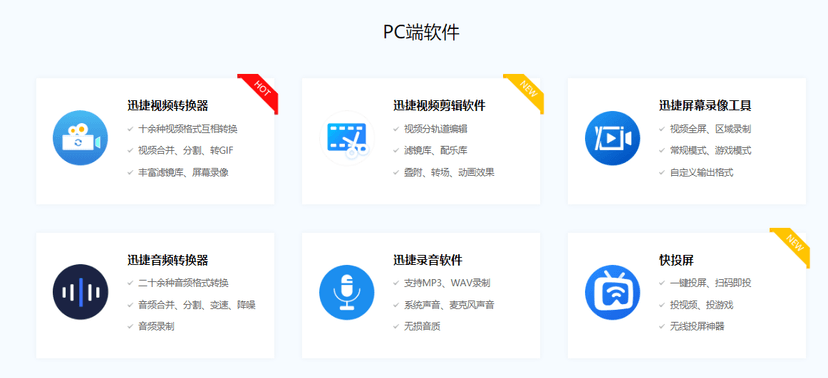Screen dimensions: 828x378
Task: Click NEW ribbon on 快投屏 card
Action: [793, 244]
